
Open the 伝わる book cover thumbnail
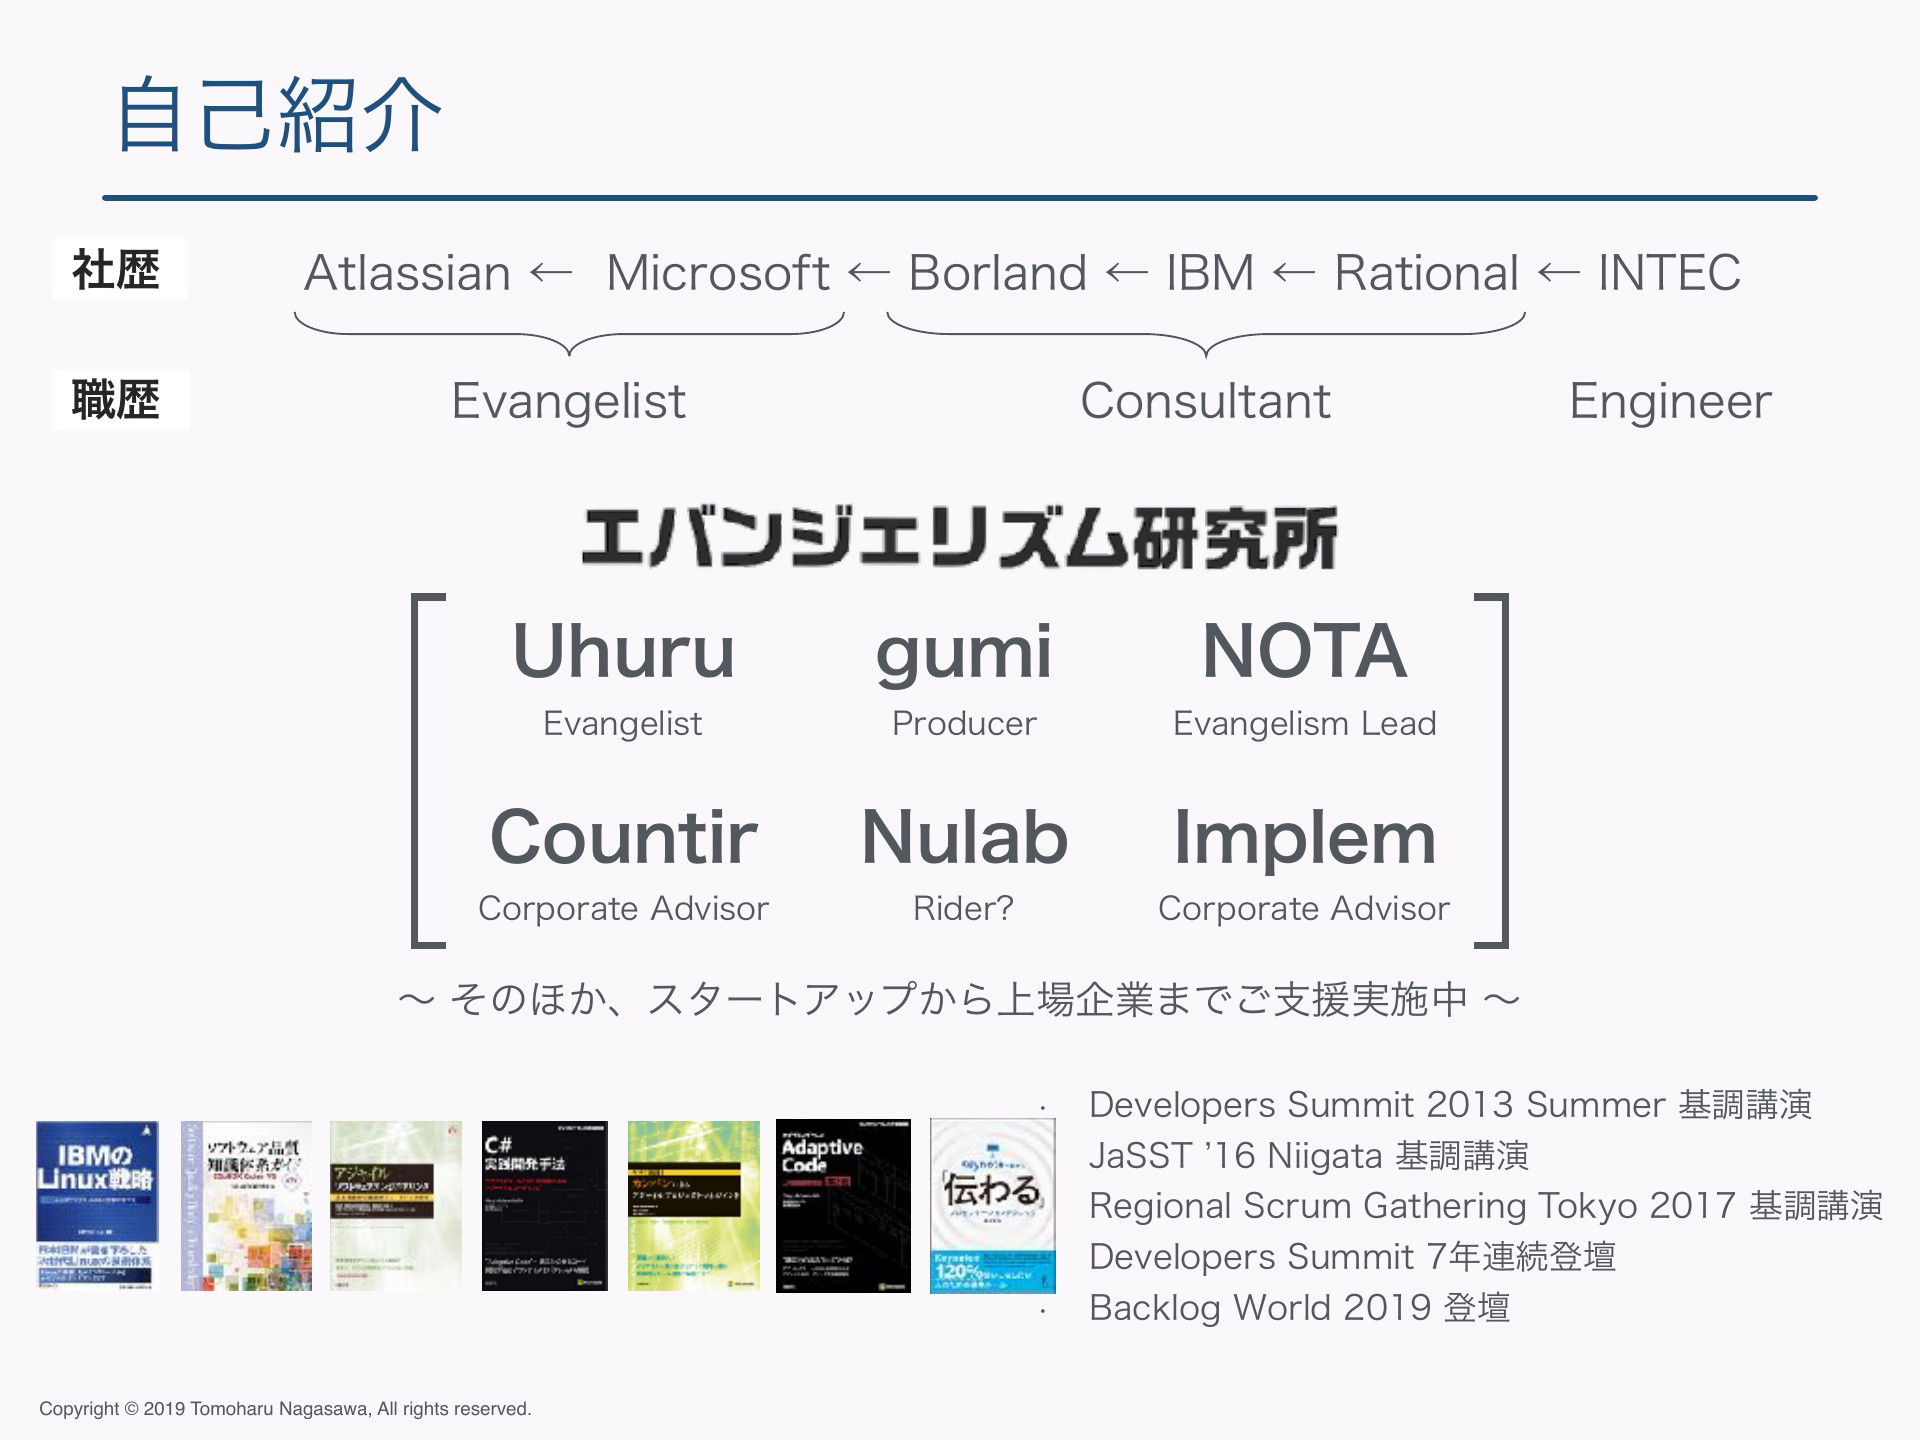[x=993, y=1205]
